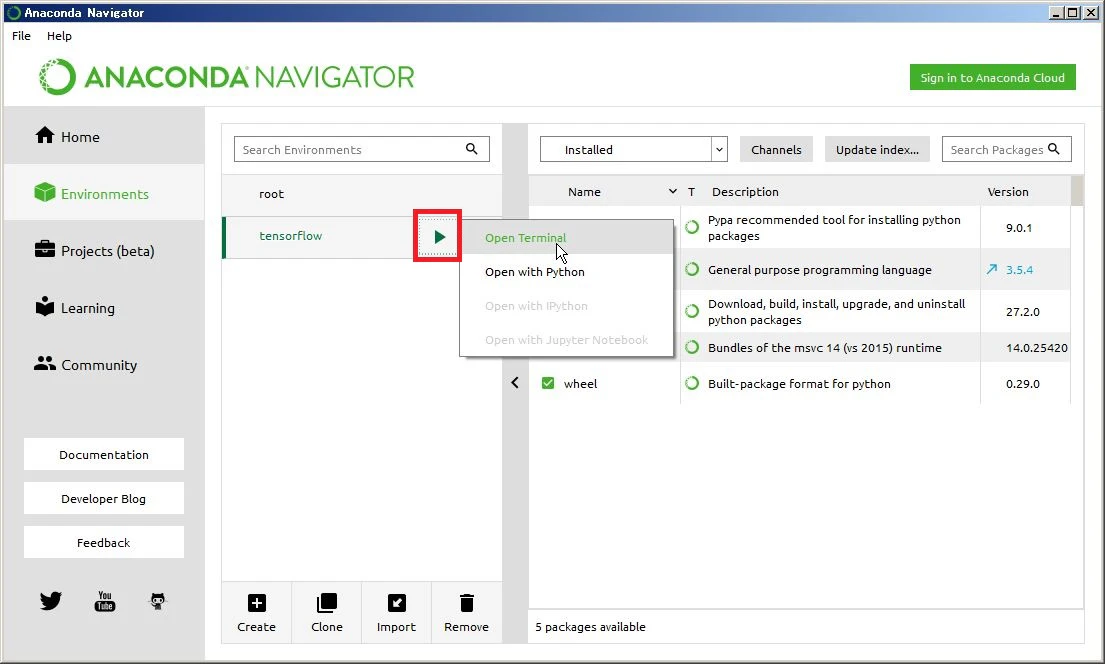This screenshot has height=664, width=1105.
Task: Import an environment
Action: click(x=396, y=613)
